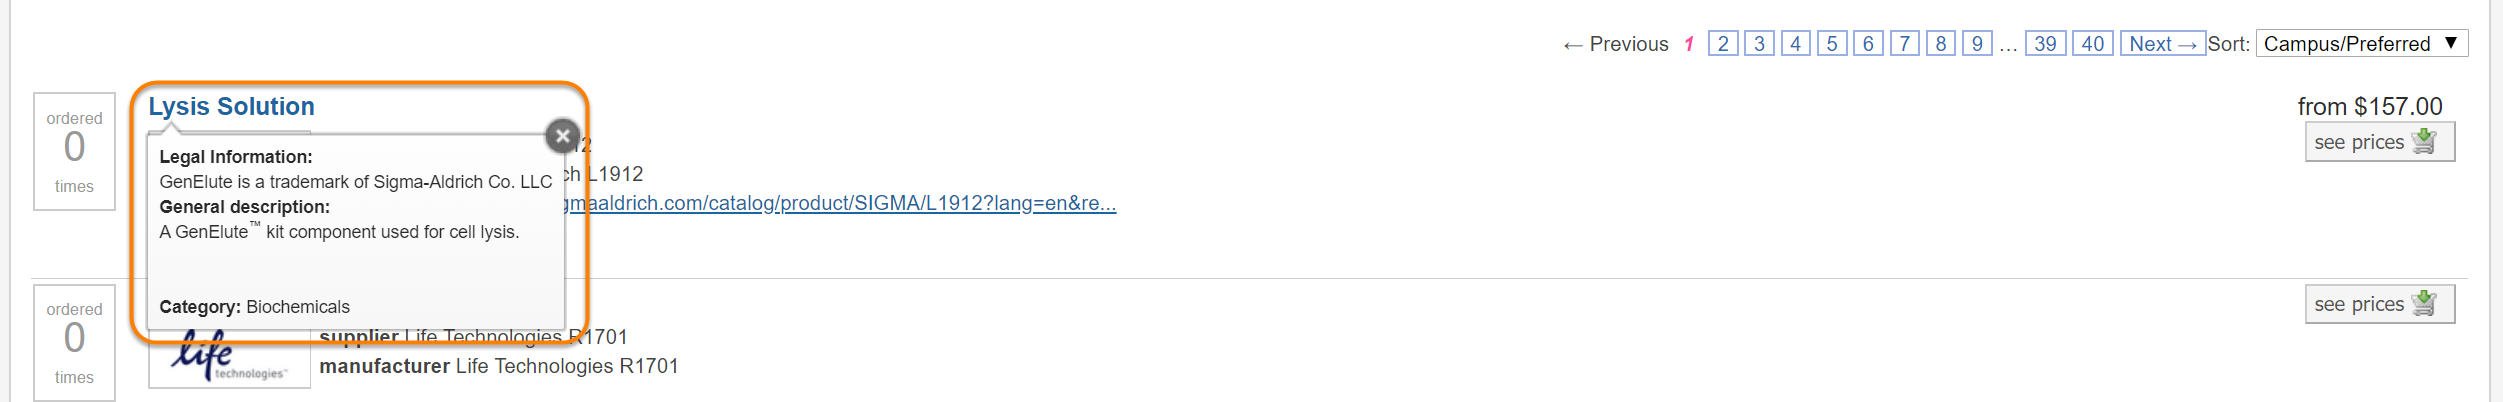Click the Next page arrow link

pos(2162,44)
